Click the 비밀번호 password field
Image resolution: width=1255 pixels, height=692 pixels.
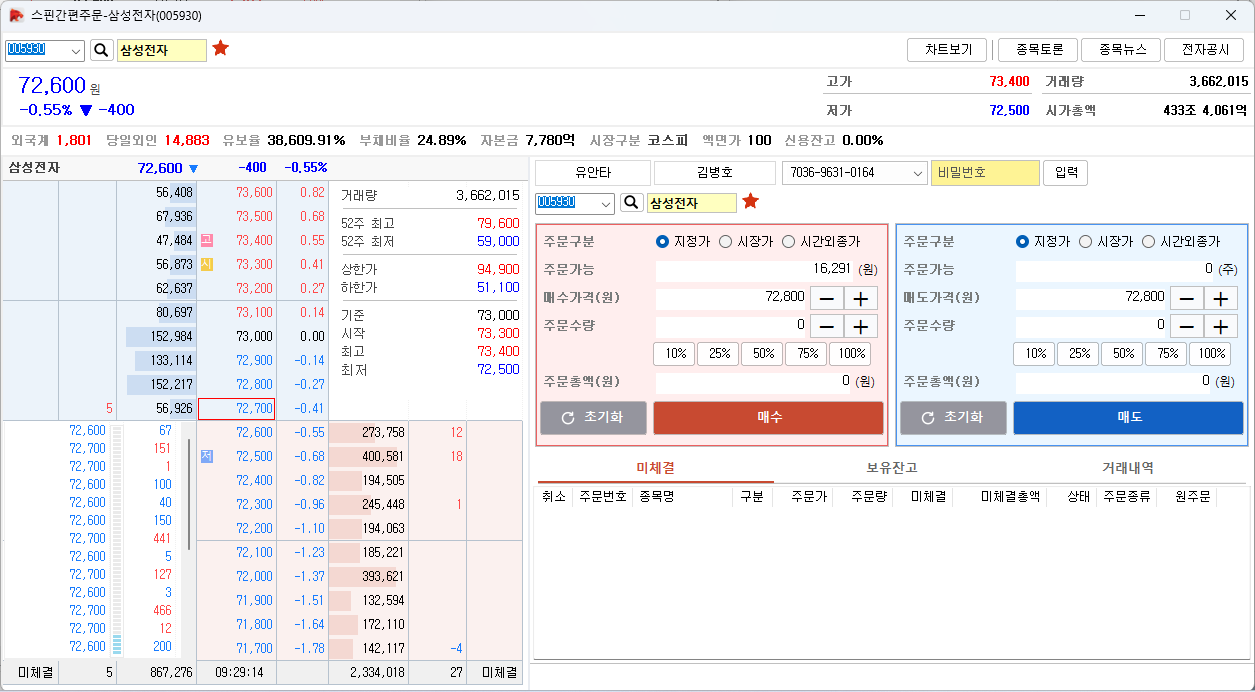(985, 173)
